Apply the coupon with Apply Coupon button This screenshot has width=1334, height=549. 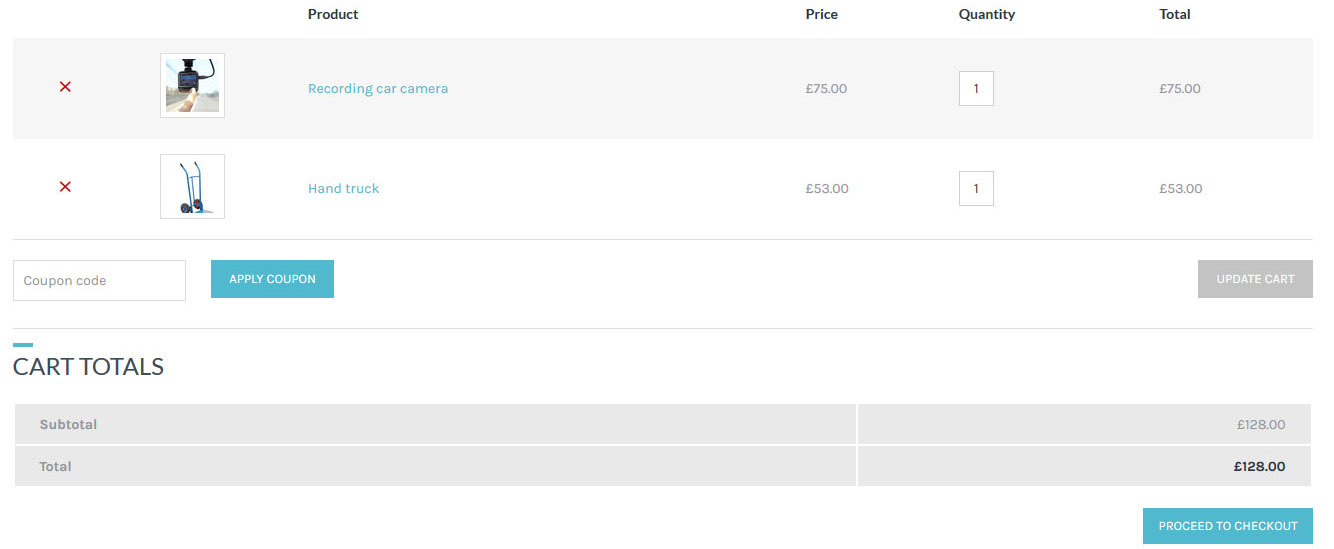coord(272,279)
